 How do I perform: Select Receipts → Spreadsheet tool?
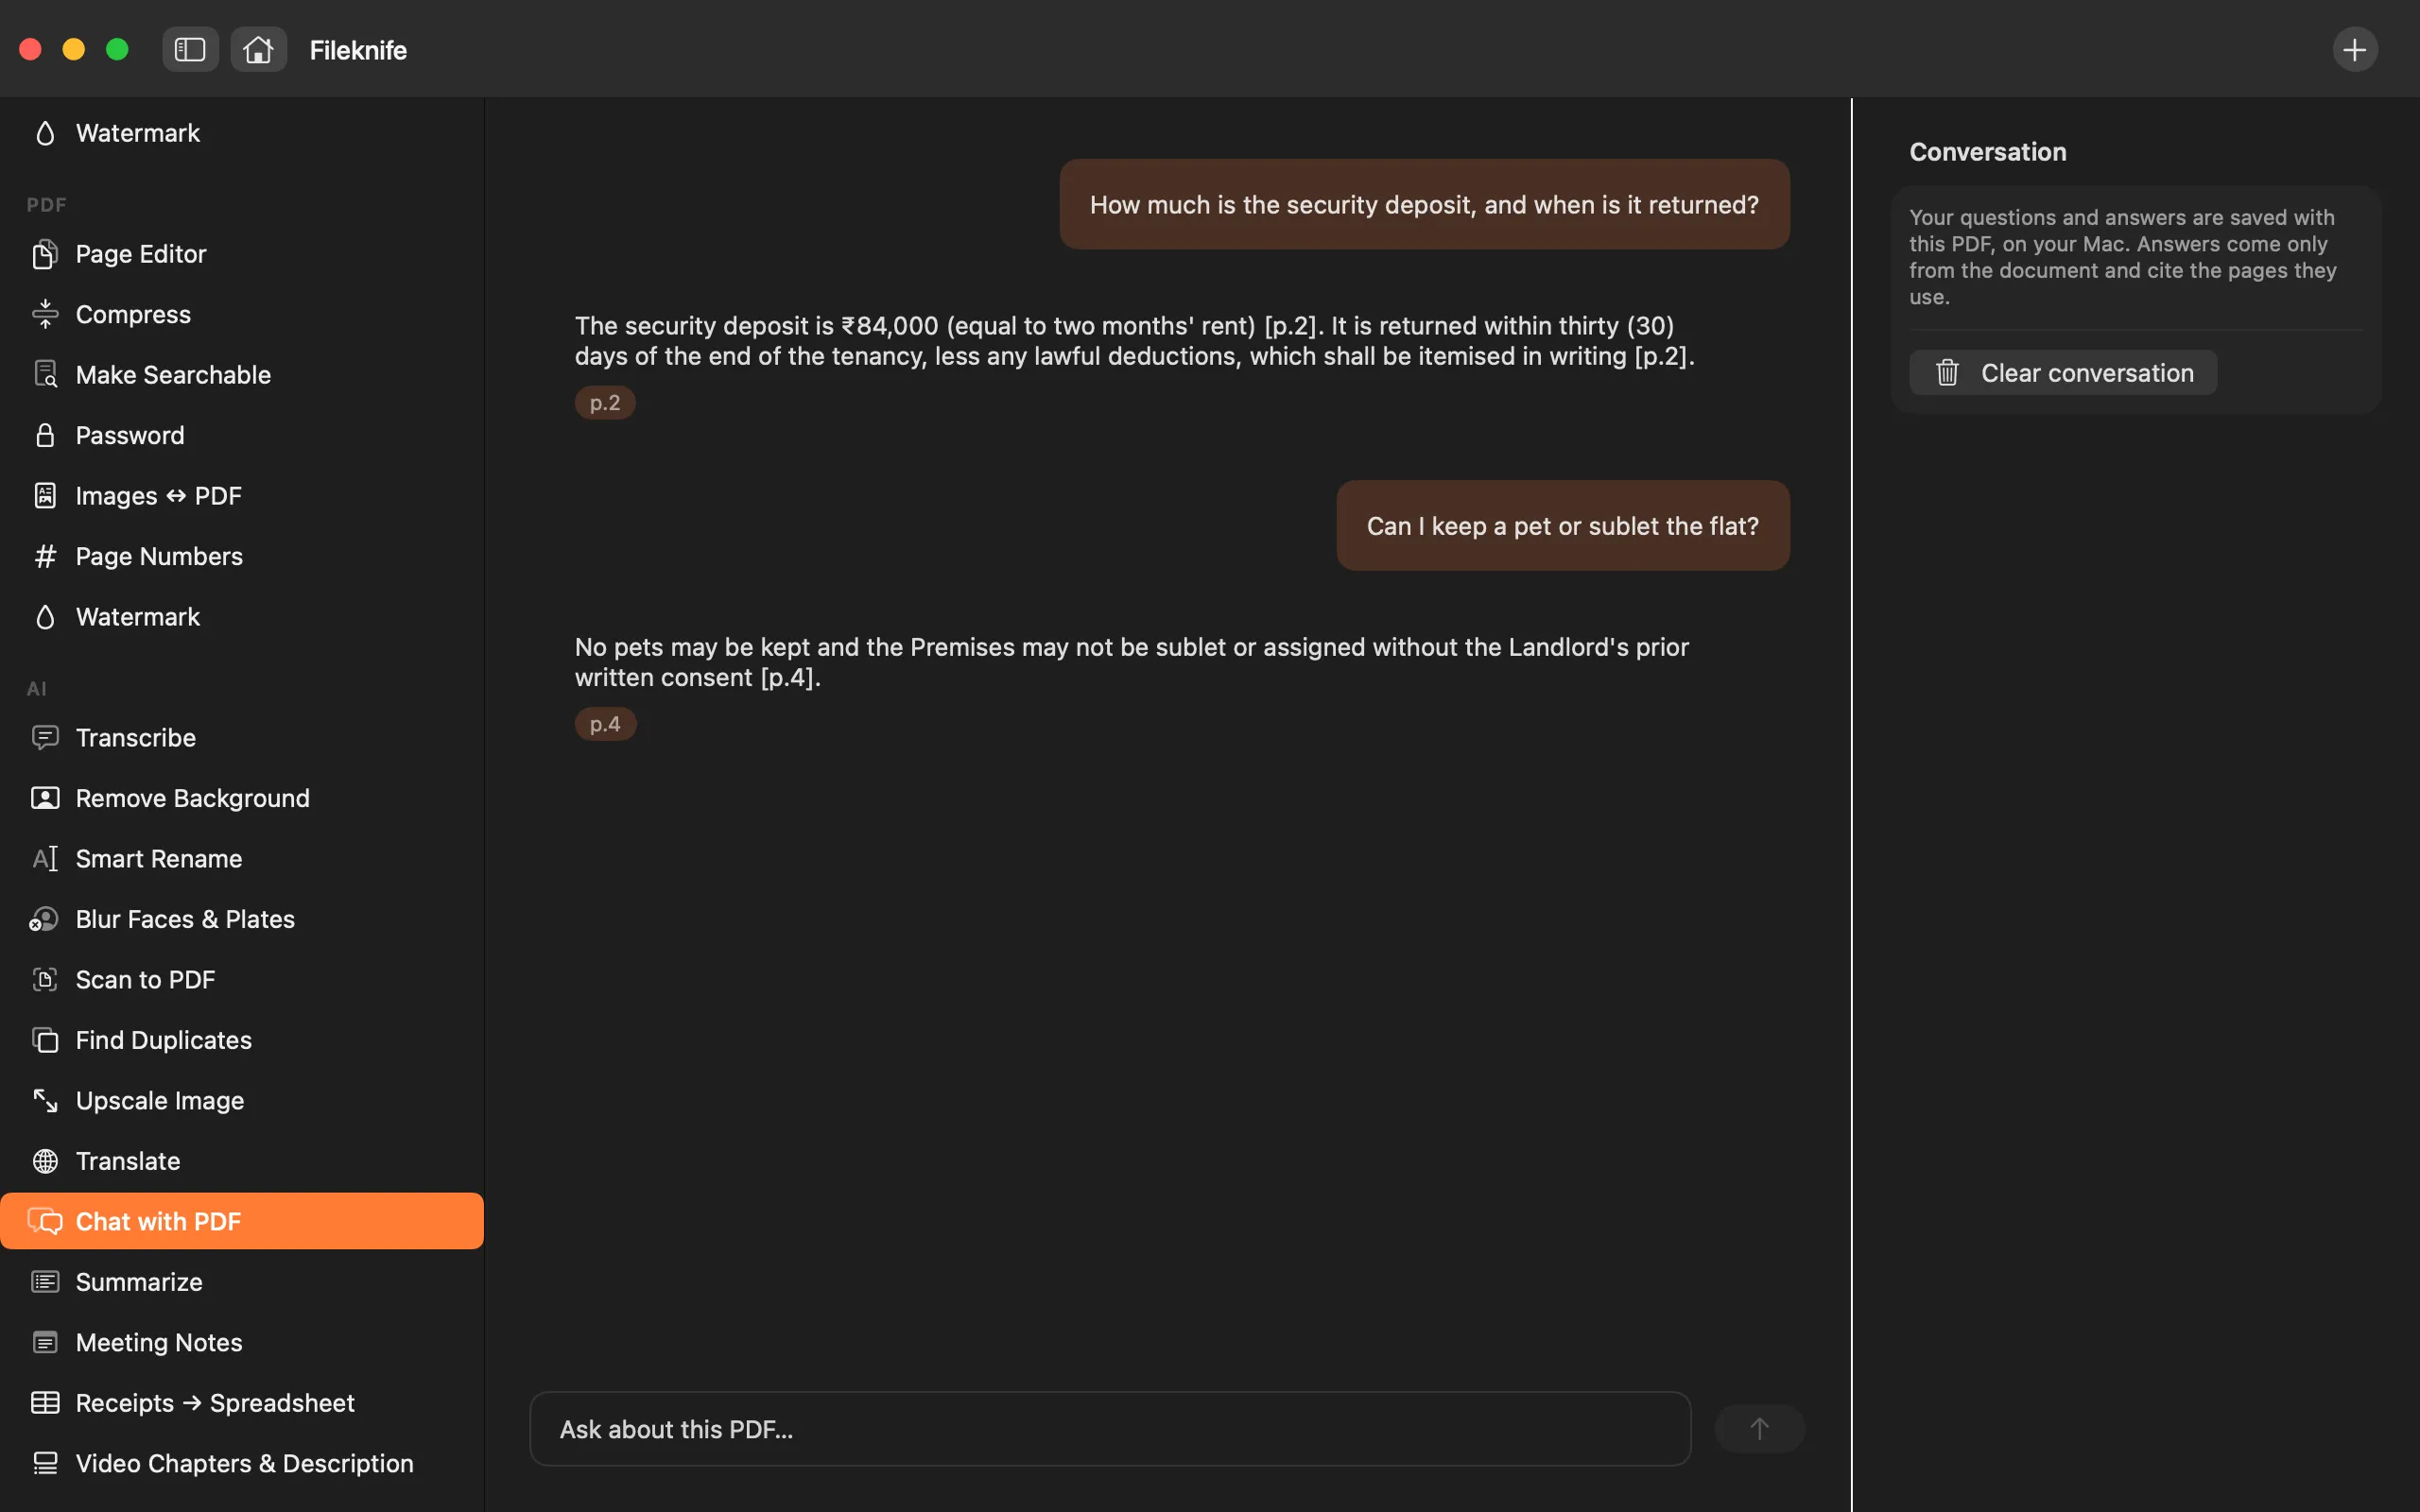pos(242,1403)
